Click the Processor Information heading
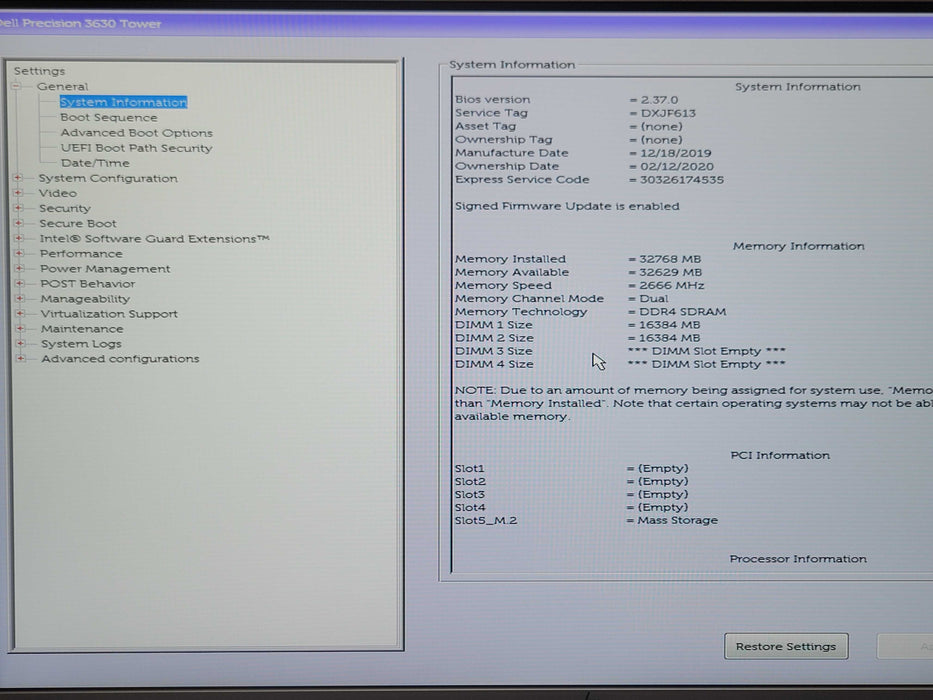This screenshot has height=700, width=933. click(798, 559)
